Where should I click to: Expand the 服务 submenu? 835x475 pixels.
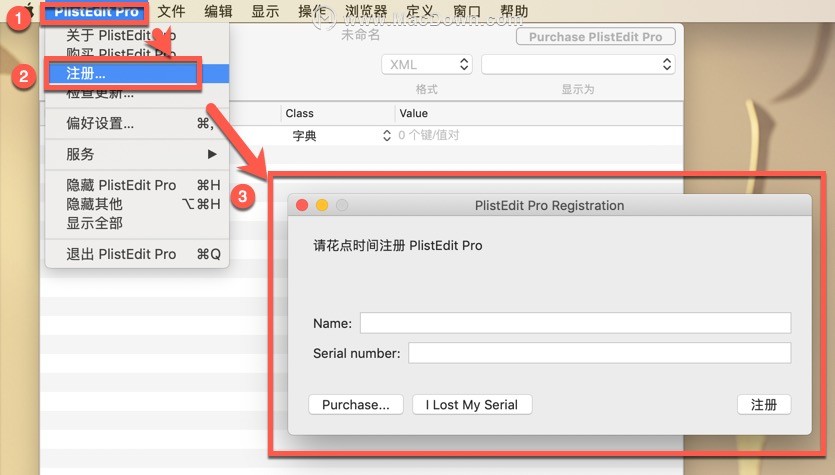point(137,154)
